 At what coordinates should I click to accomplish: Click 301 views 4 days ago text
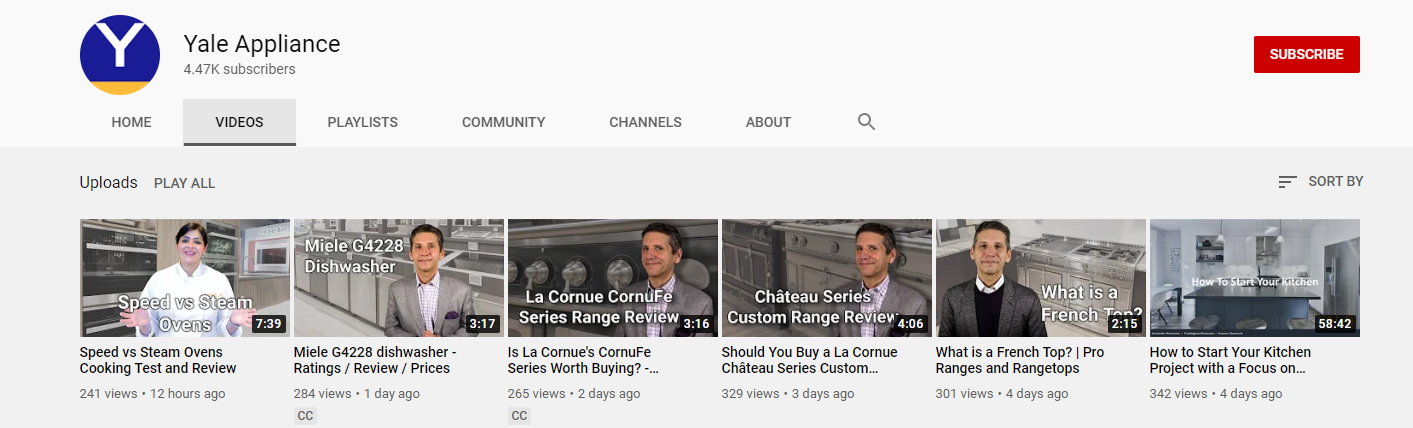pos(1002,394)
